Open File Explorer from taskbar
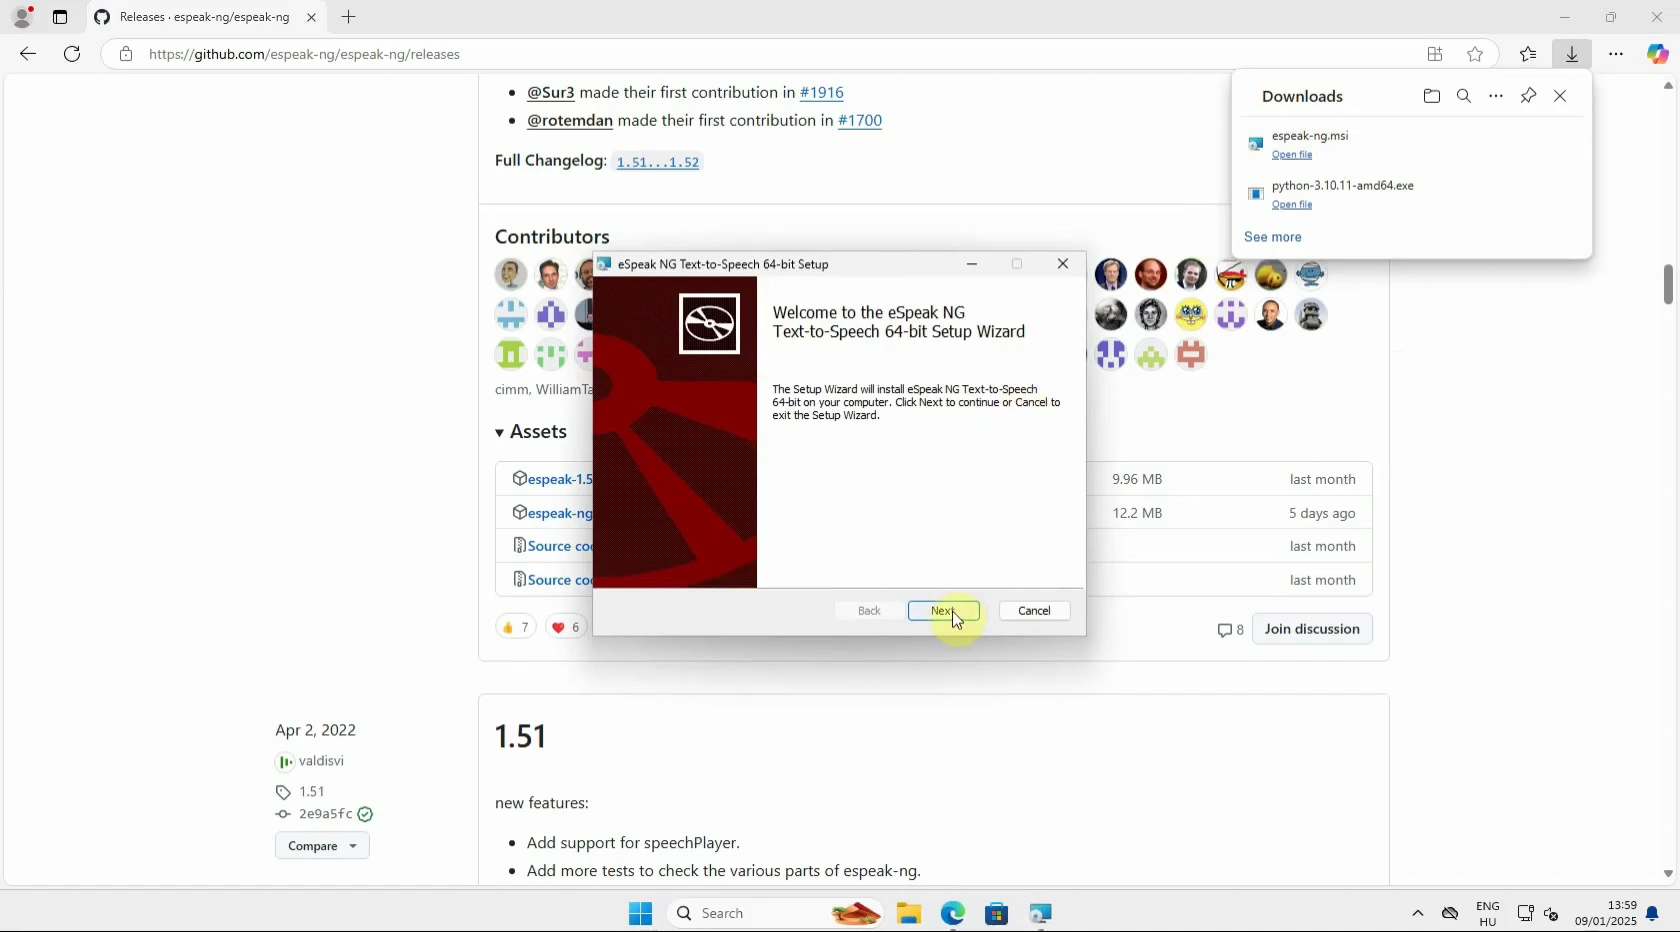The height and width of the screenshot is (932, 1680). pyautogui.click(x=909, y=913)
